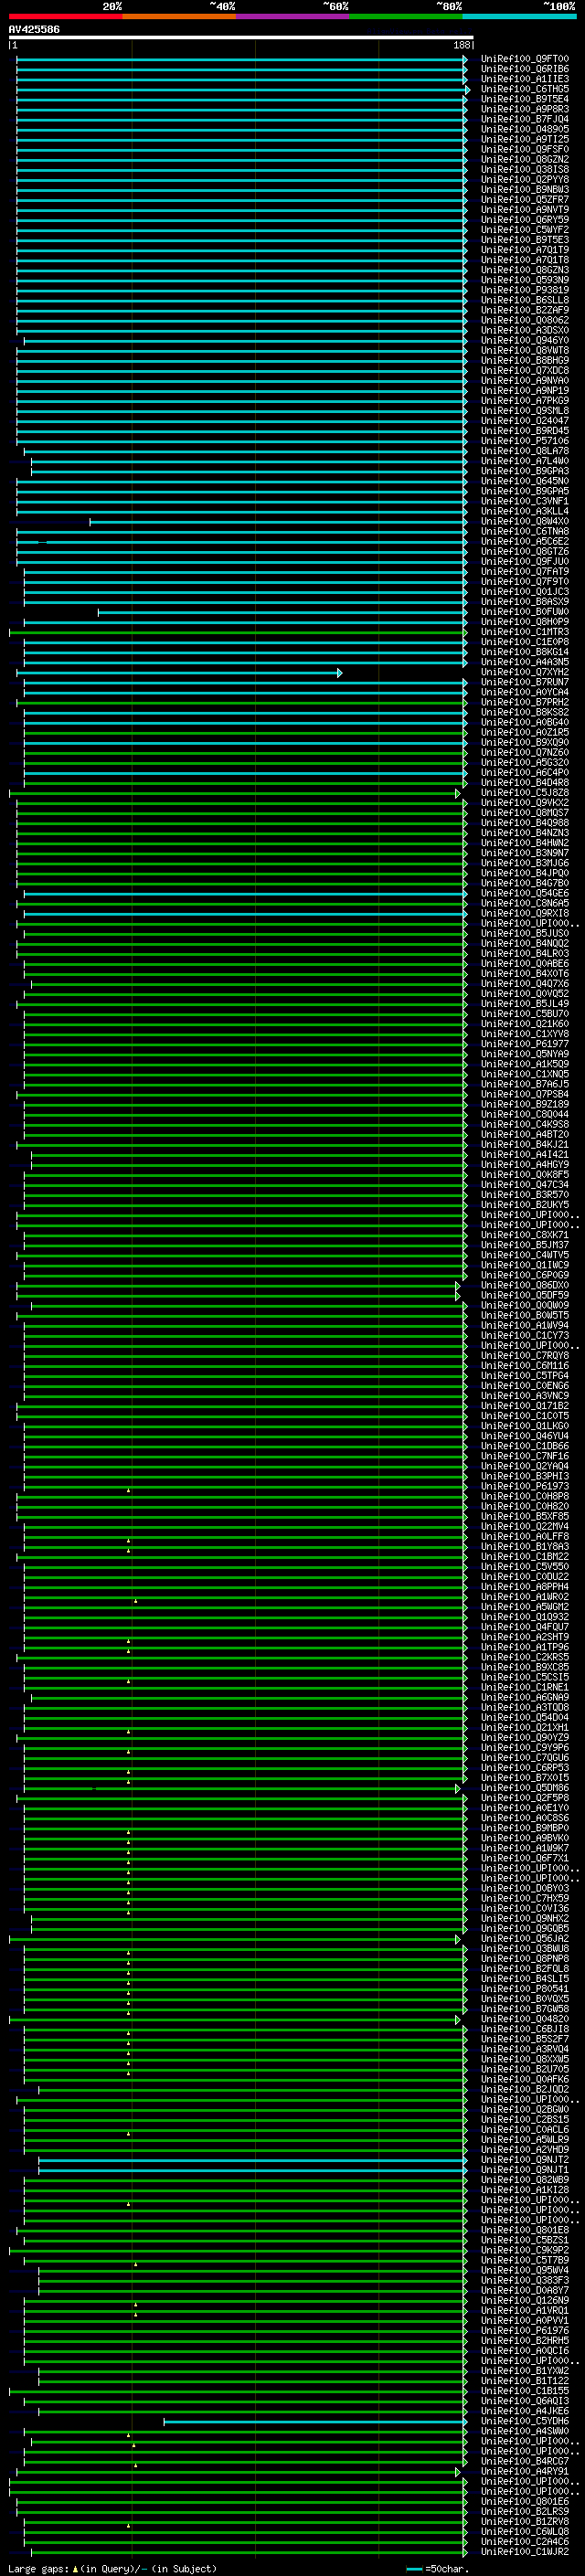The image size is (585, 2576).
Task: Click hit label UniRef100_O48905
Action: (x=525, y=129)
